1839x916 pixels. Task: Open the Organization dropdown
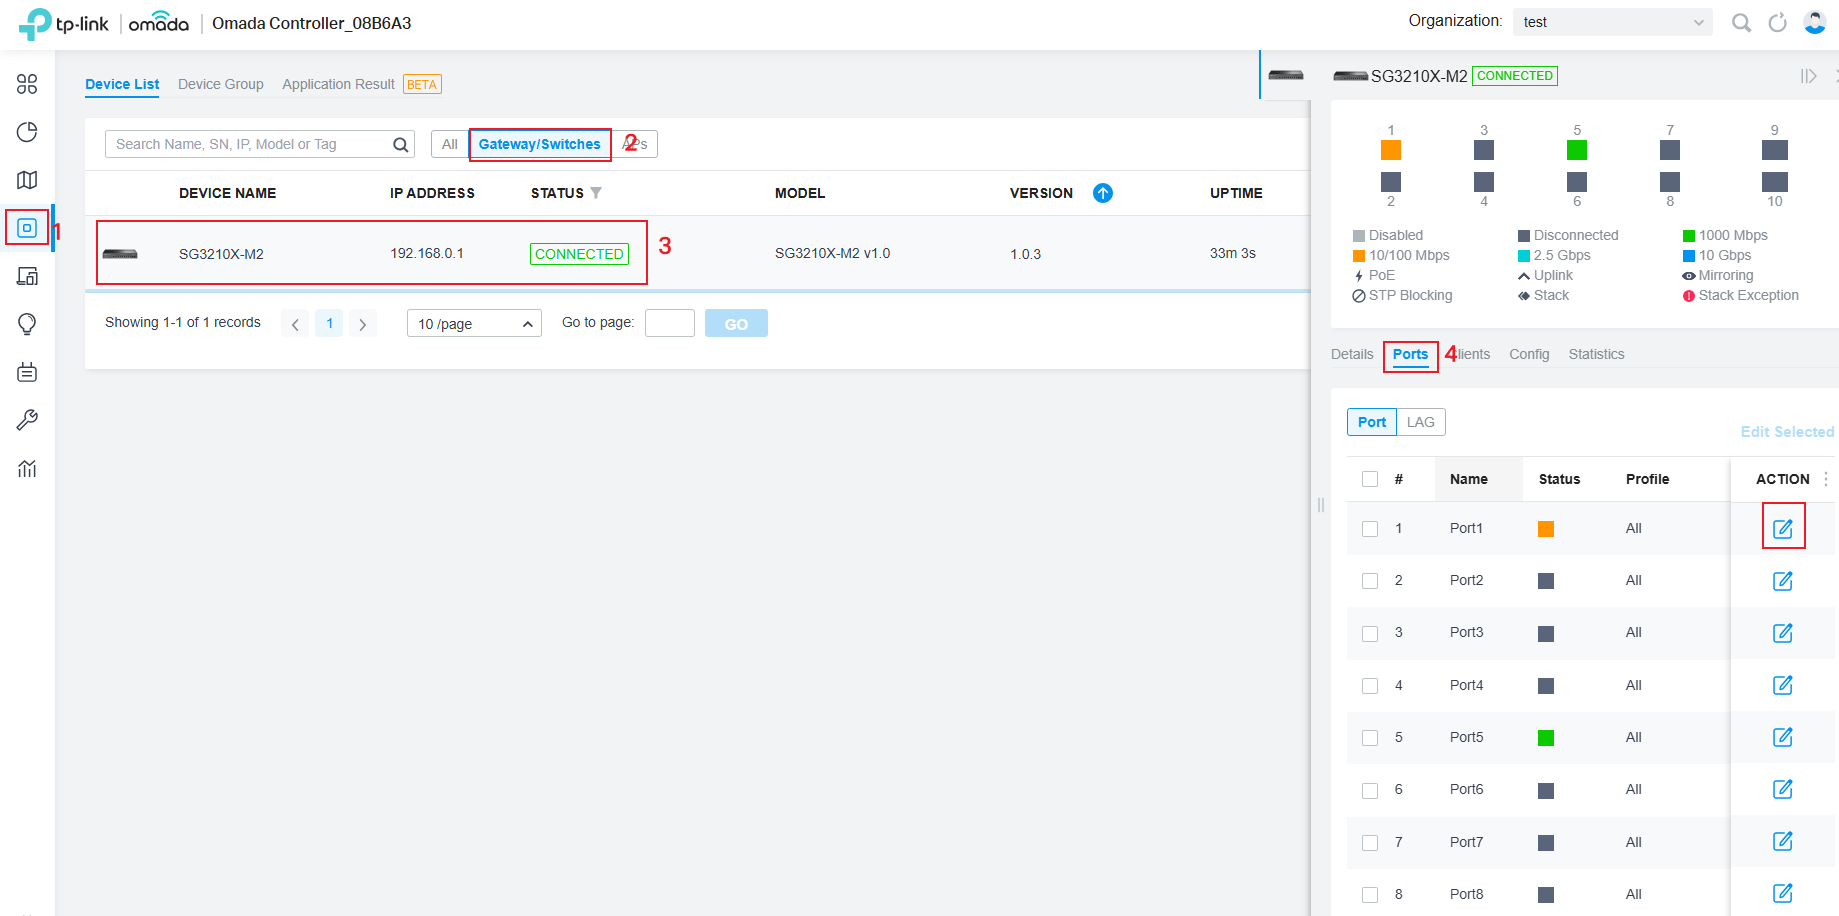point(1613,22)
